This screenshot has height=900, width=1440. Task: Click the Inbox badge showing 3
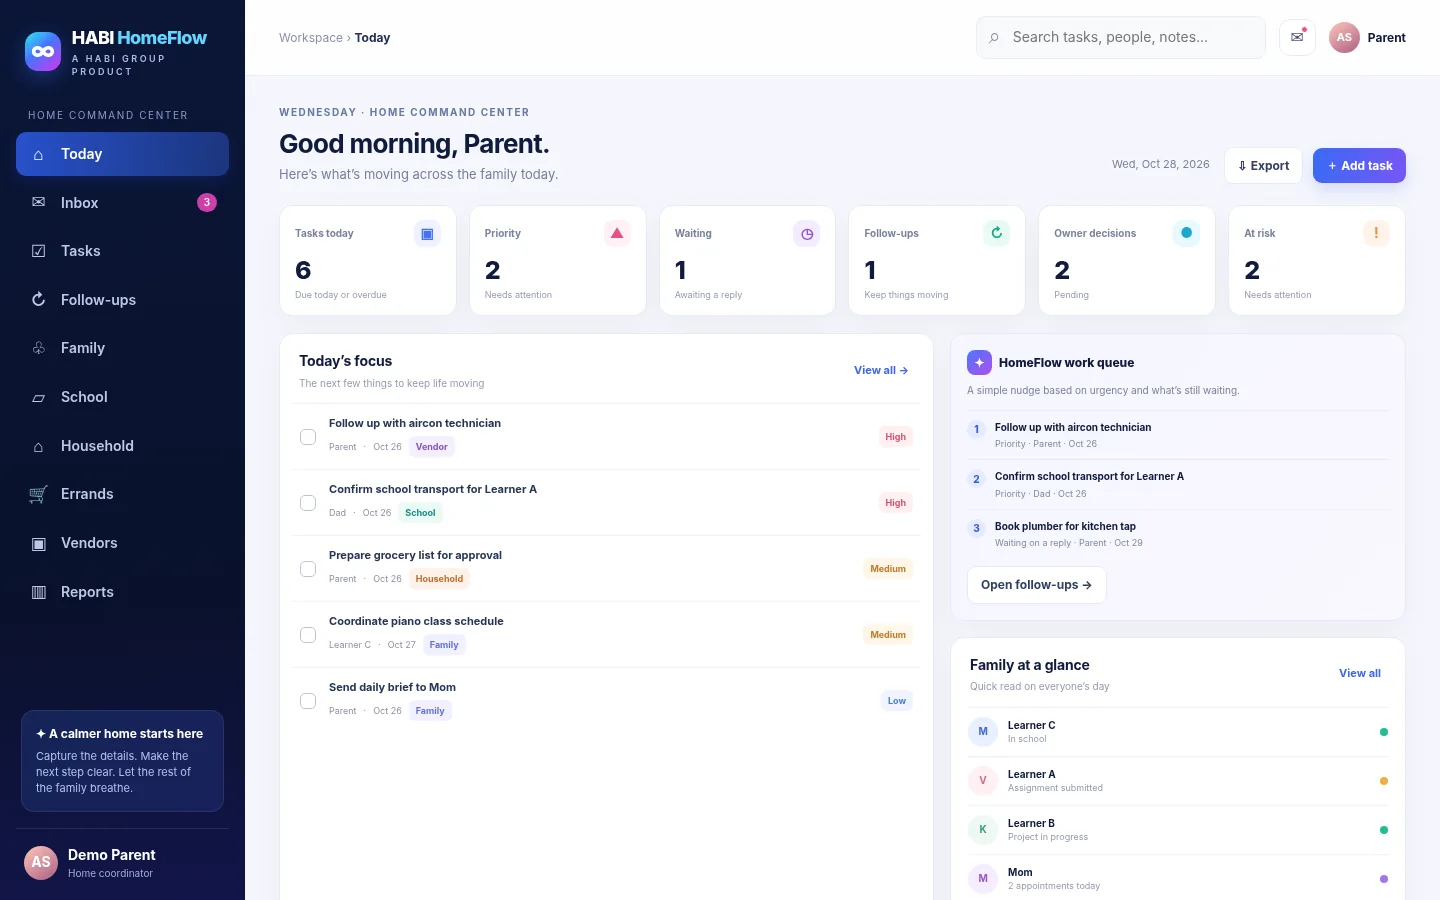pyautogui.click(x=207, y=203)
